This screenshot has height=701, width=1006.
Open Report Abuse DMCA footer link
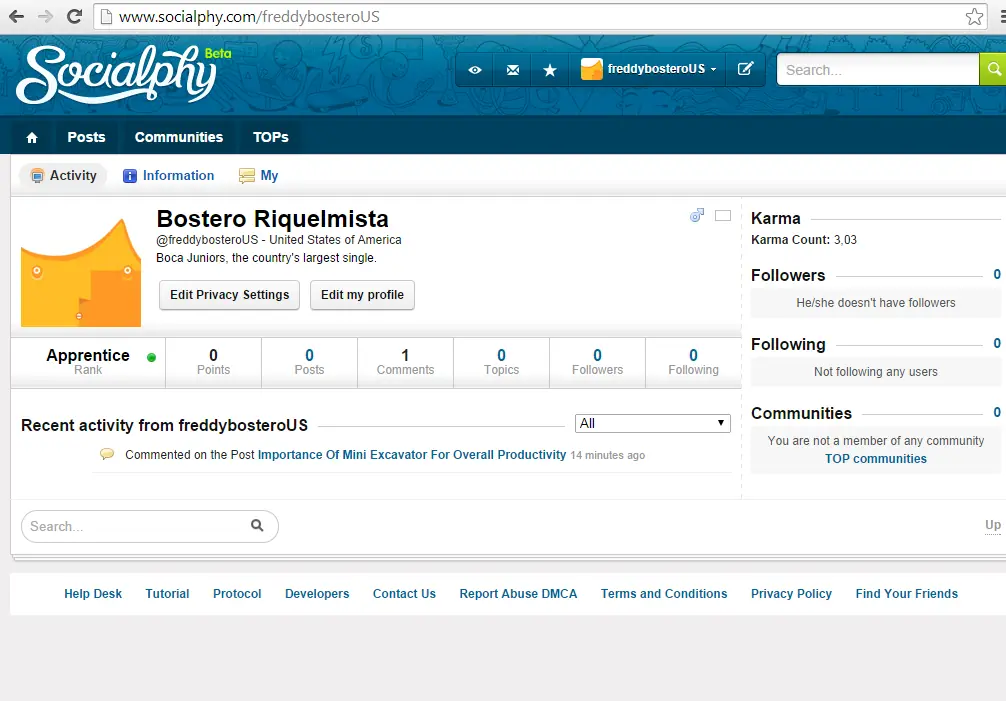tap(518, 594)
